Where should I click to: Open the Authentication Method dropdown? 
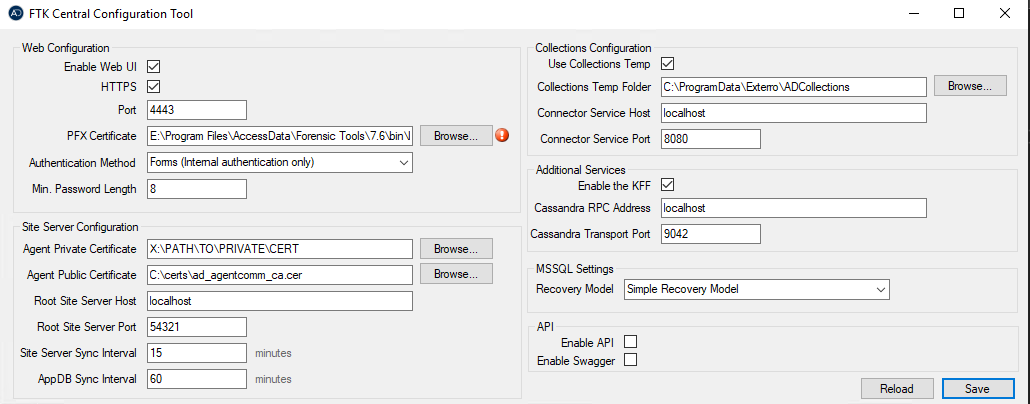pos(280,162)
